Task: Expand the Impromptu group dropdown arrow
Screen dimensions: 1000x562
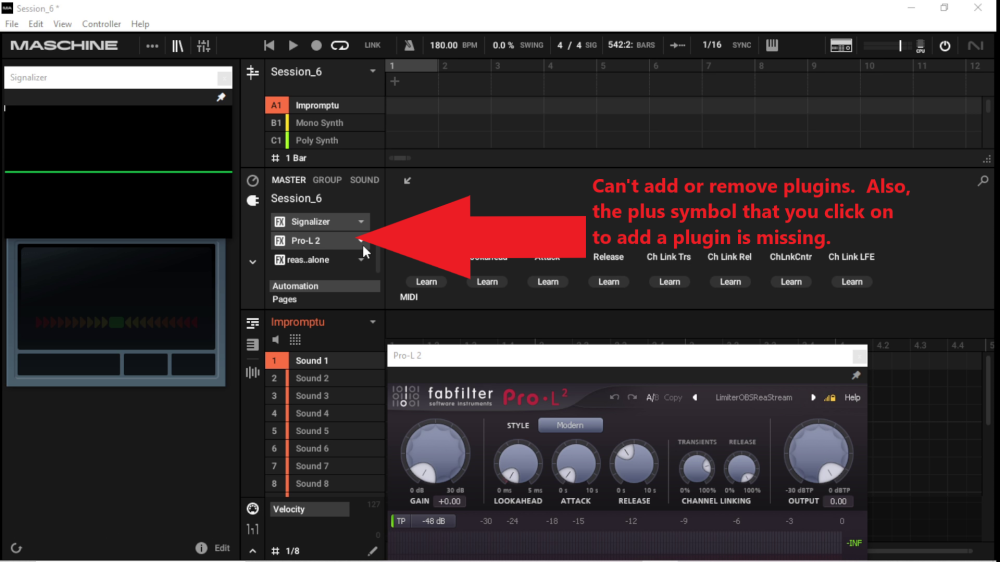Action: (372, 322)
